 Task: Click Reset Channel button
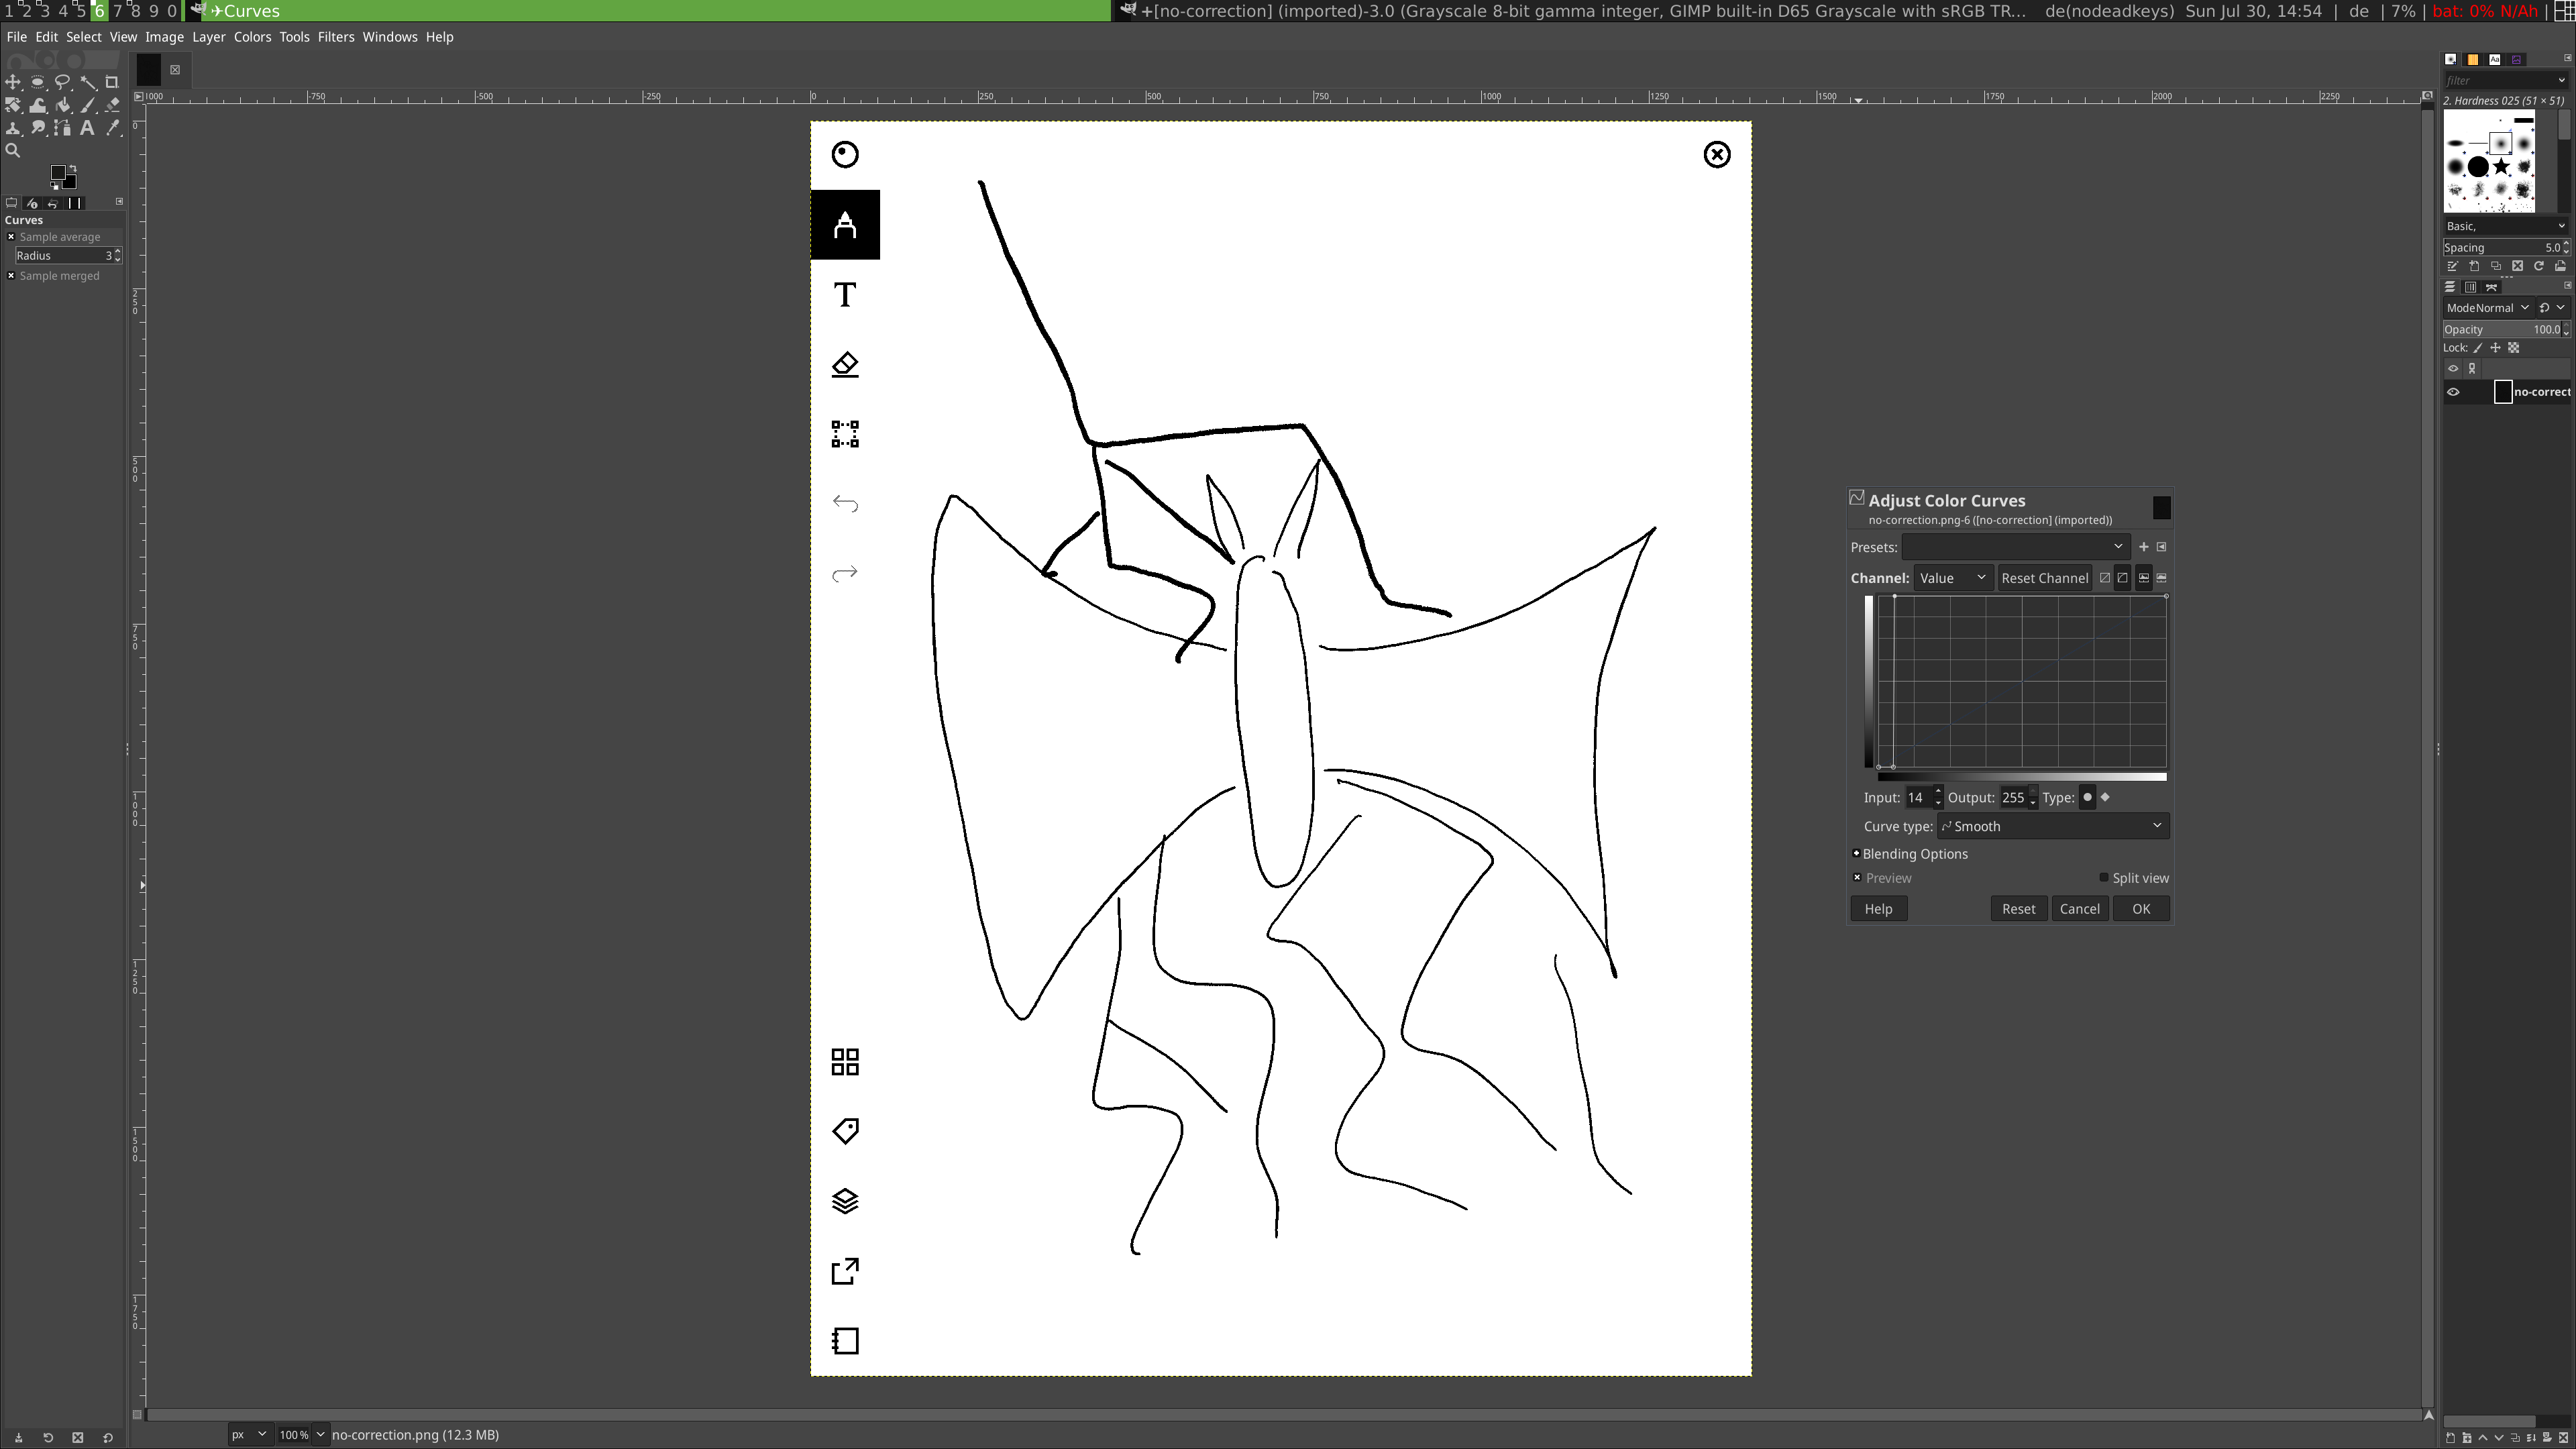[x=2046, y=578]
